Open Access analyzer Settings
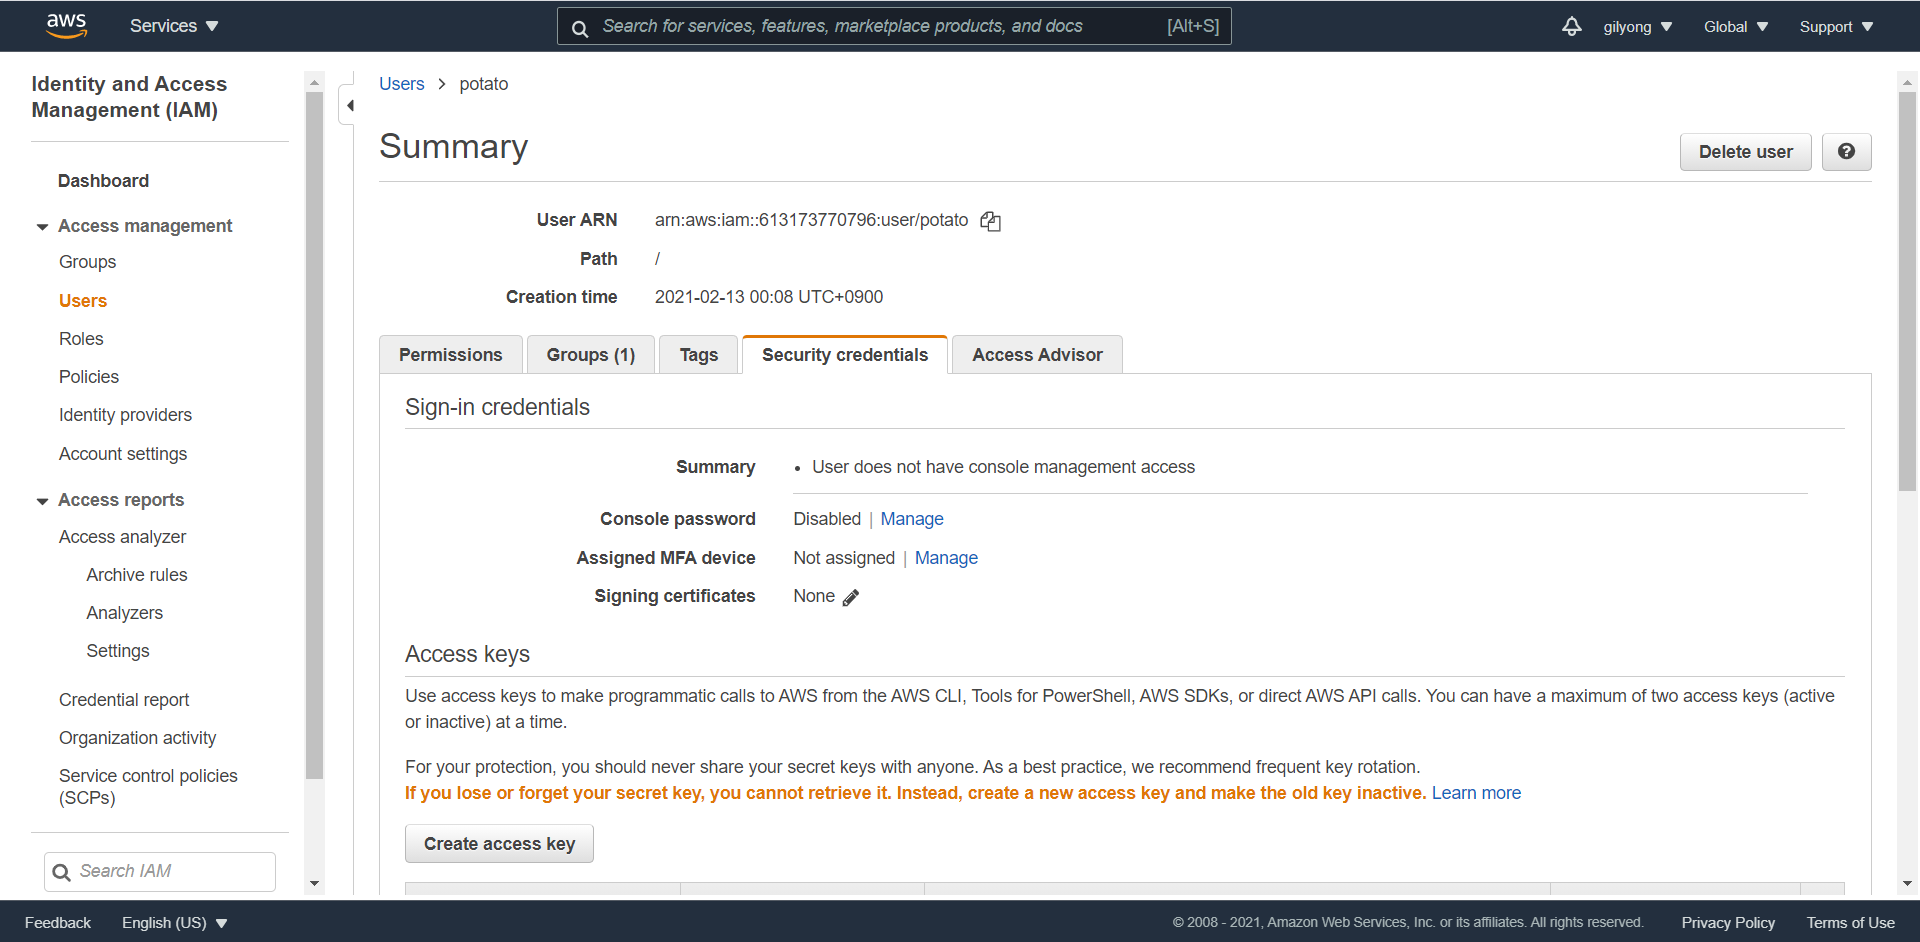The height and width of the screenshot is (942, 1920). pos(118,651)
